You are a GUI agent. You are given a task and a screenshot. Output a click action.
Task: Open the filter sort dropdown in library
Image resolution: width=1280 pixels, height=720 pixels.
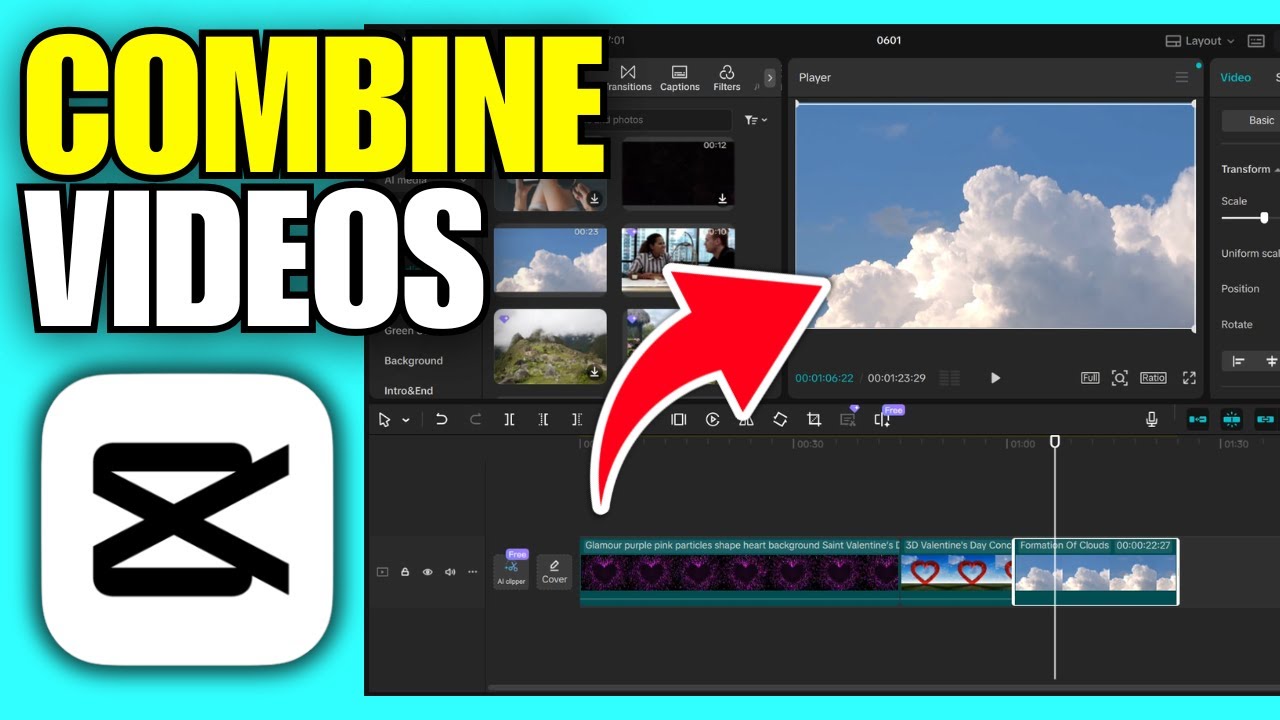tap(756, 120)
